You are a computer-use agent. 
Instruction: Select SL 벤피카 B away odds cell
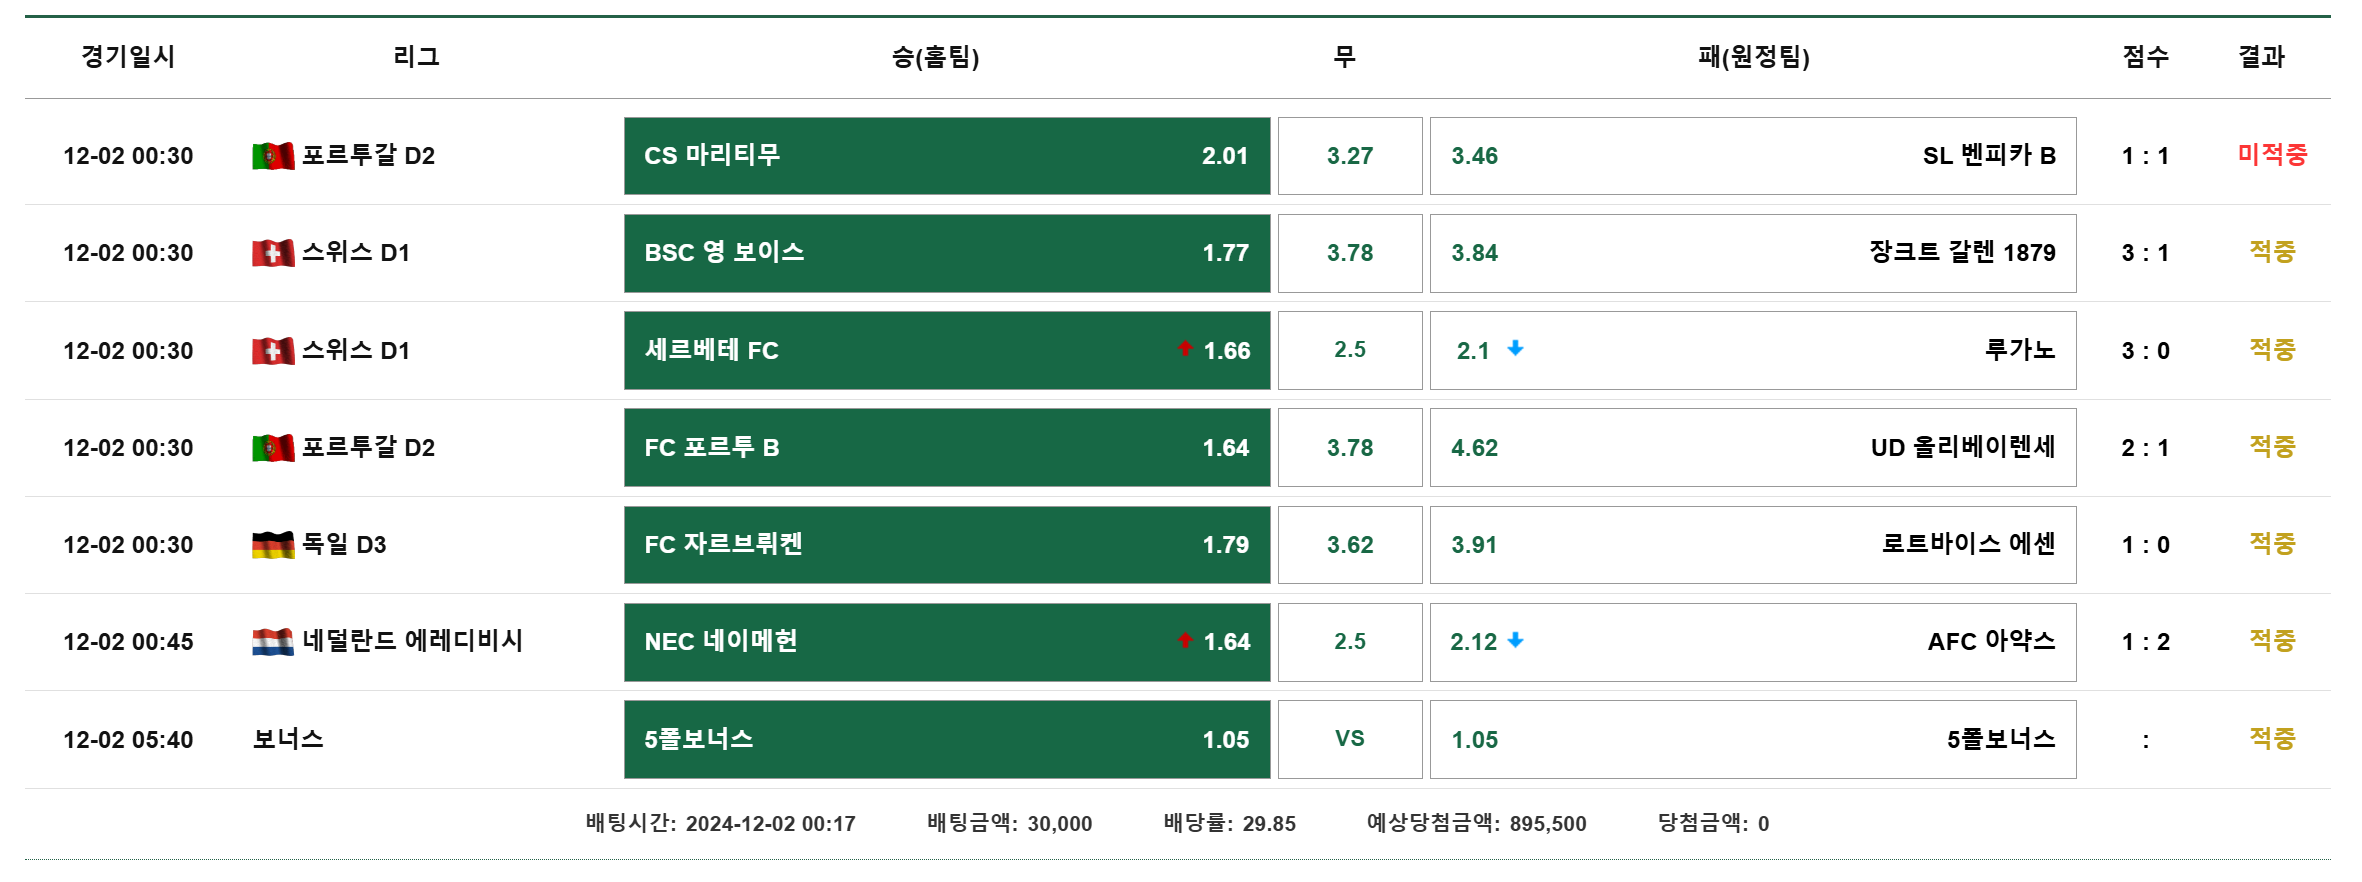coord(1752,156)
